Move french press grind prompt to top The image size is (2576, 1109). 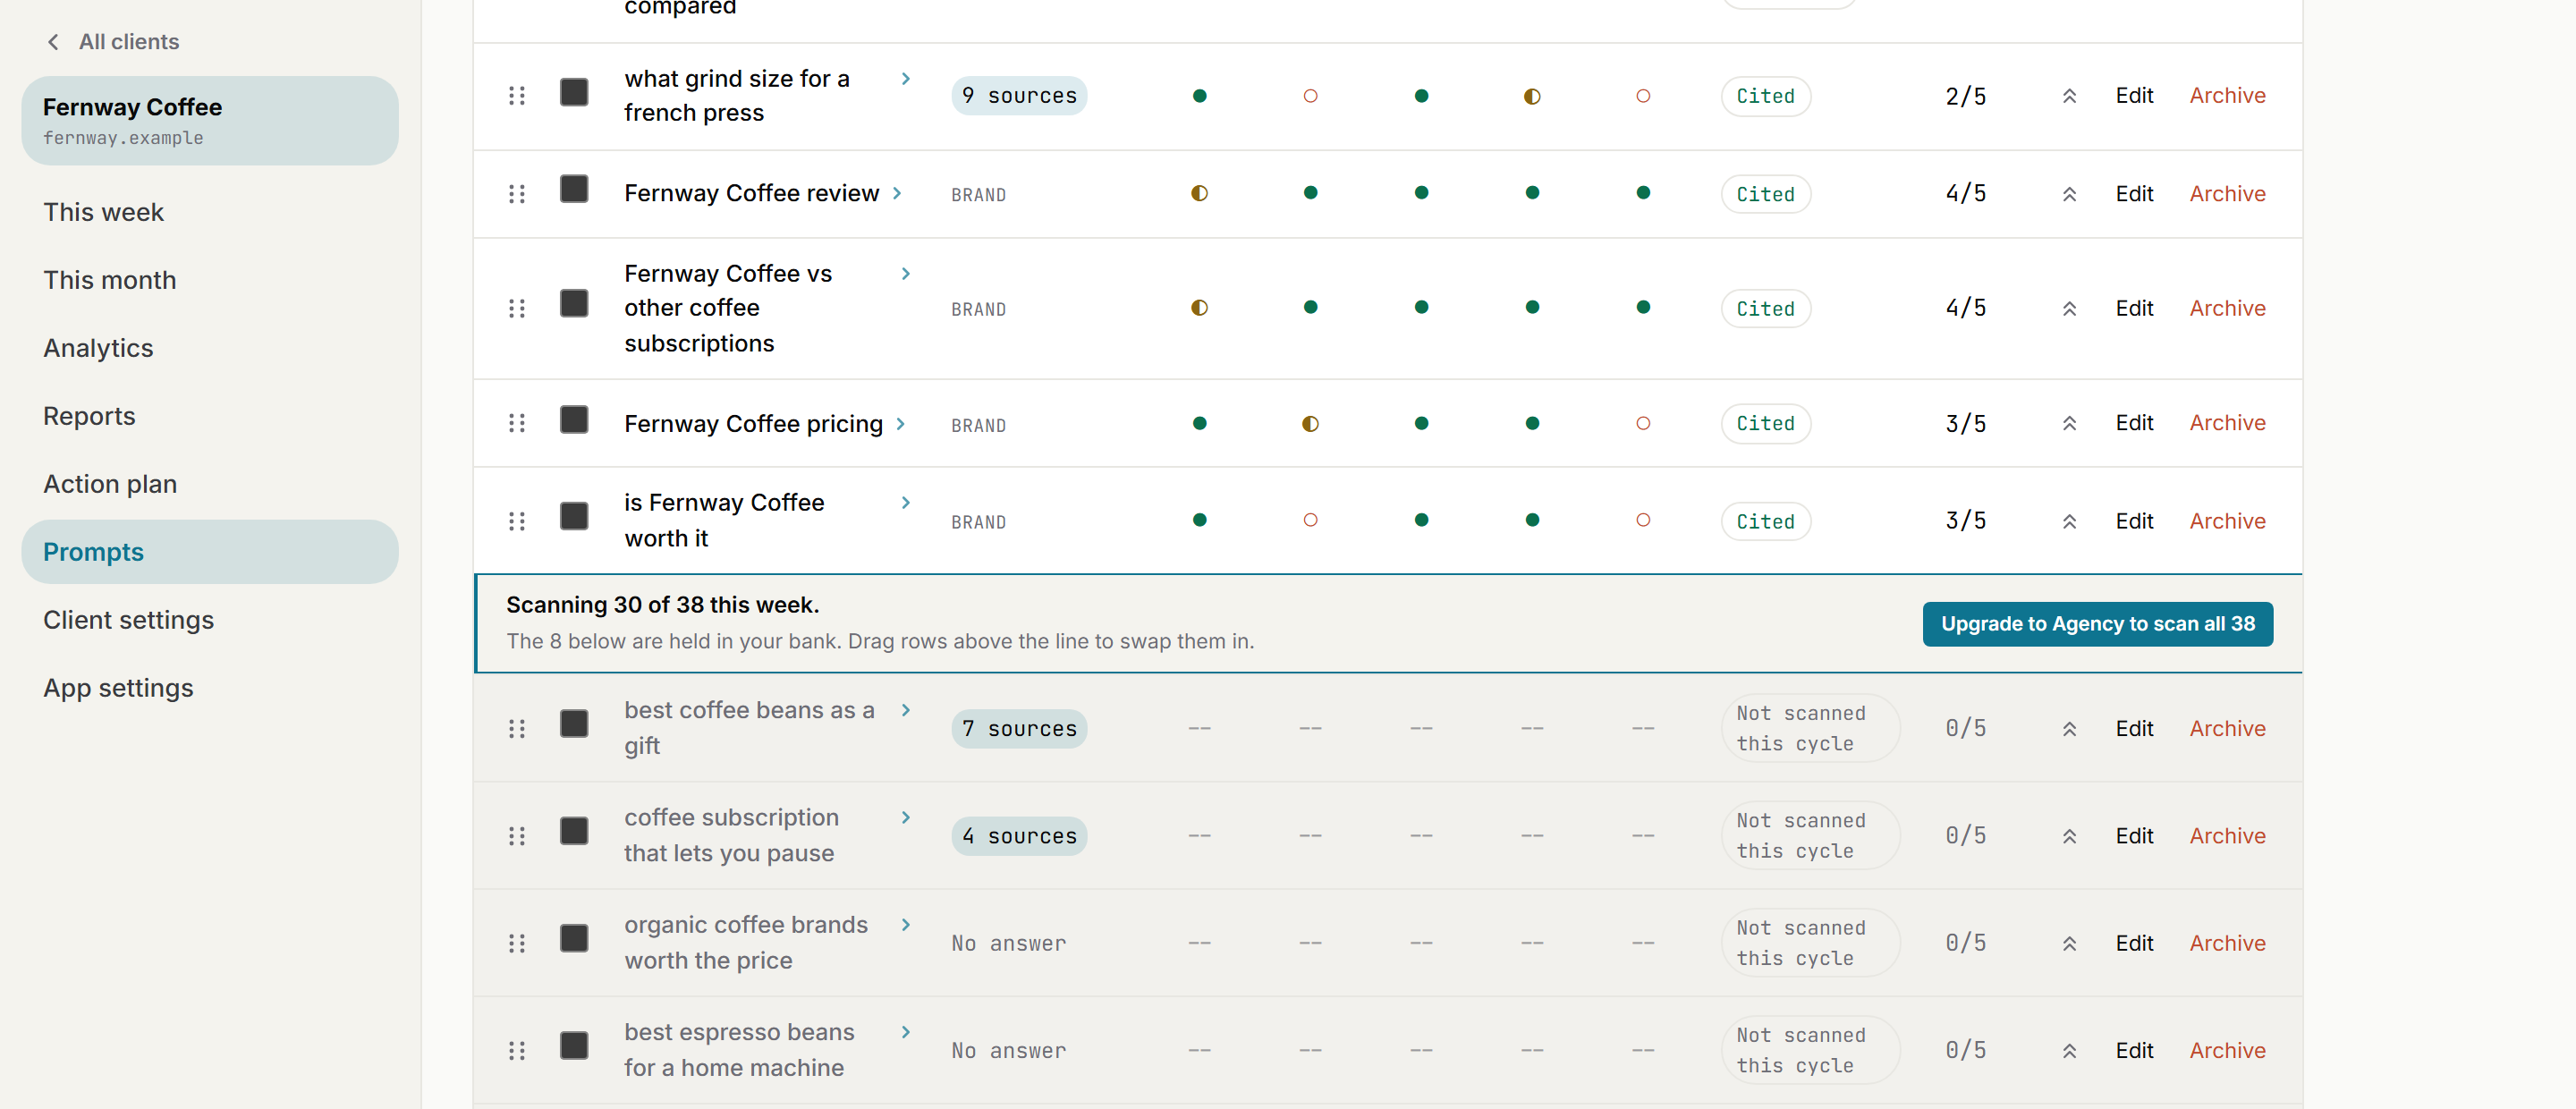point(2069,96)
